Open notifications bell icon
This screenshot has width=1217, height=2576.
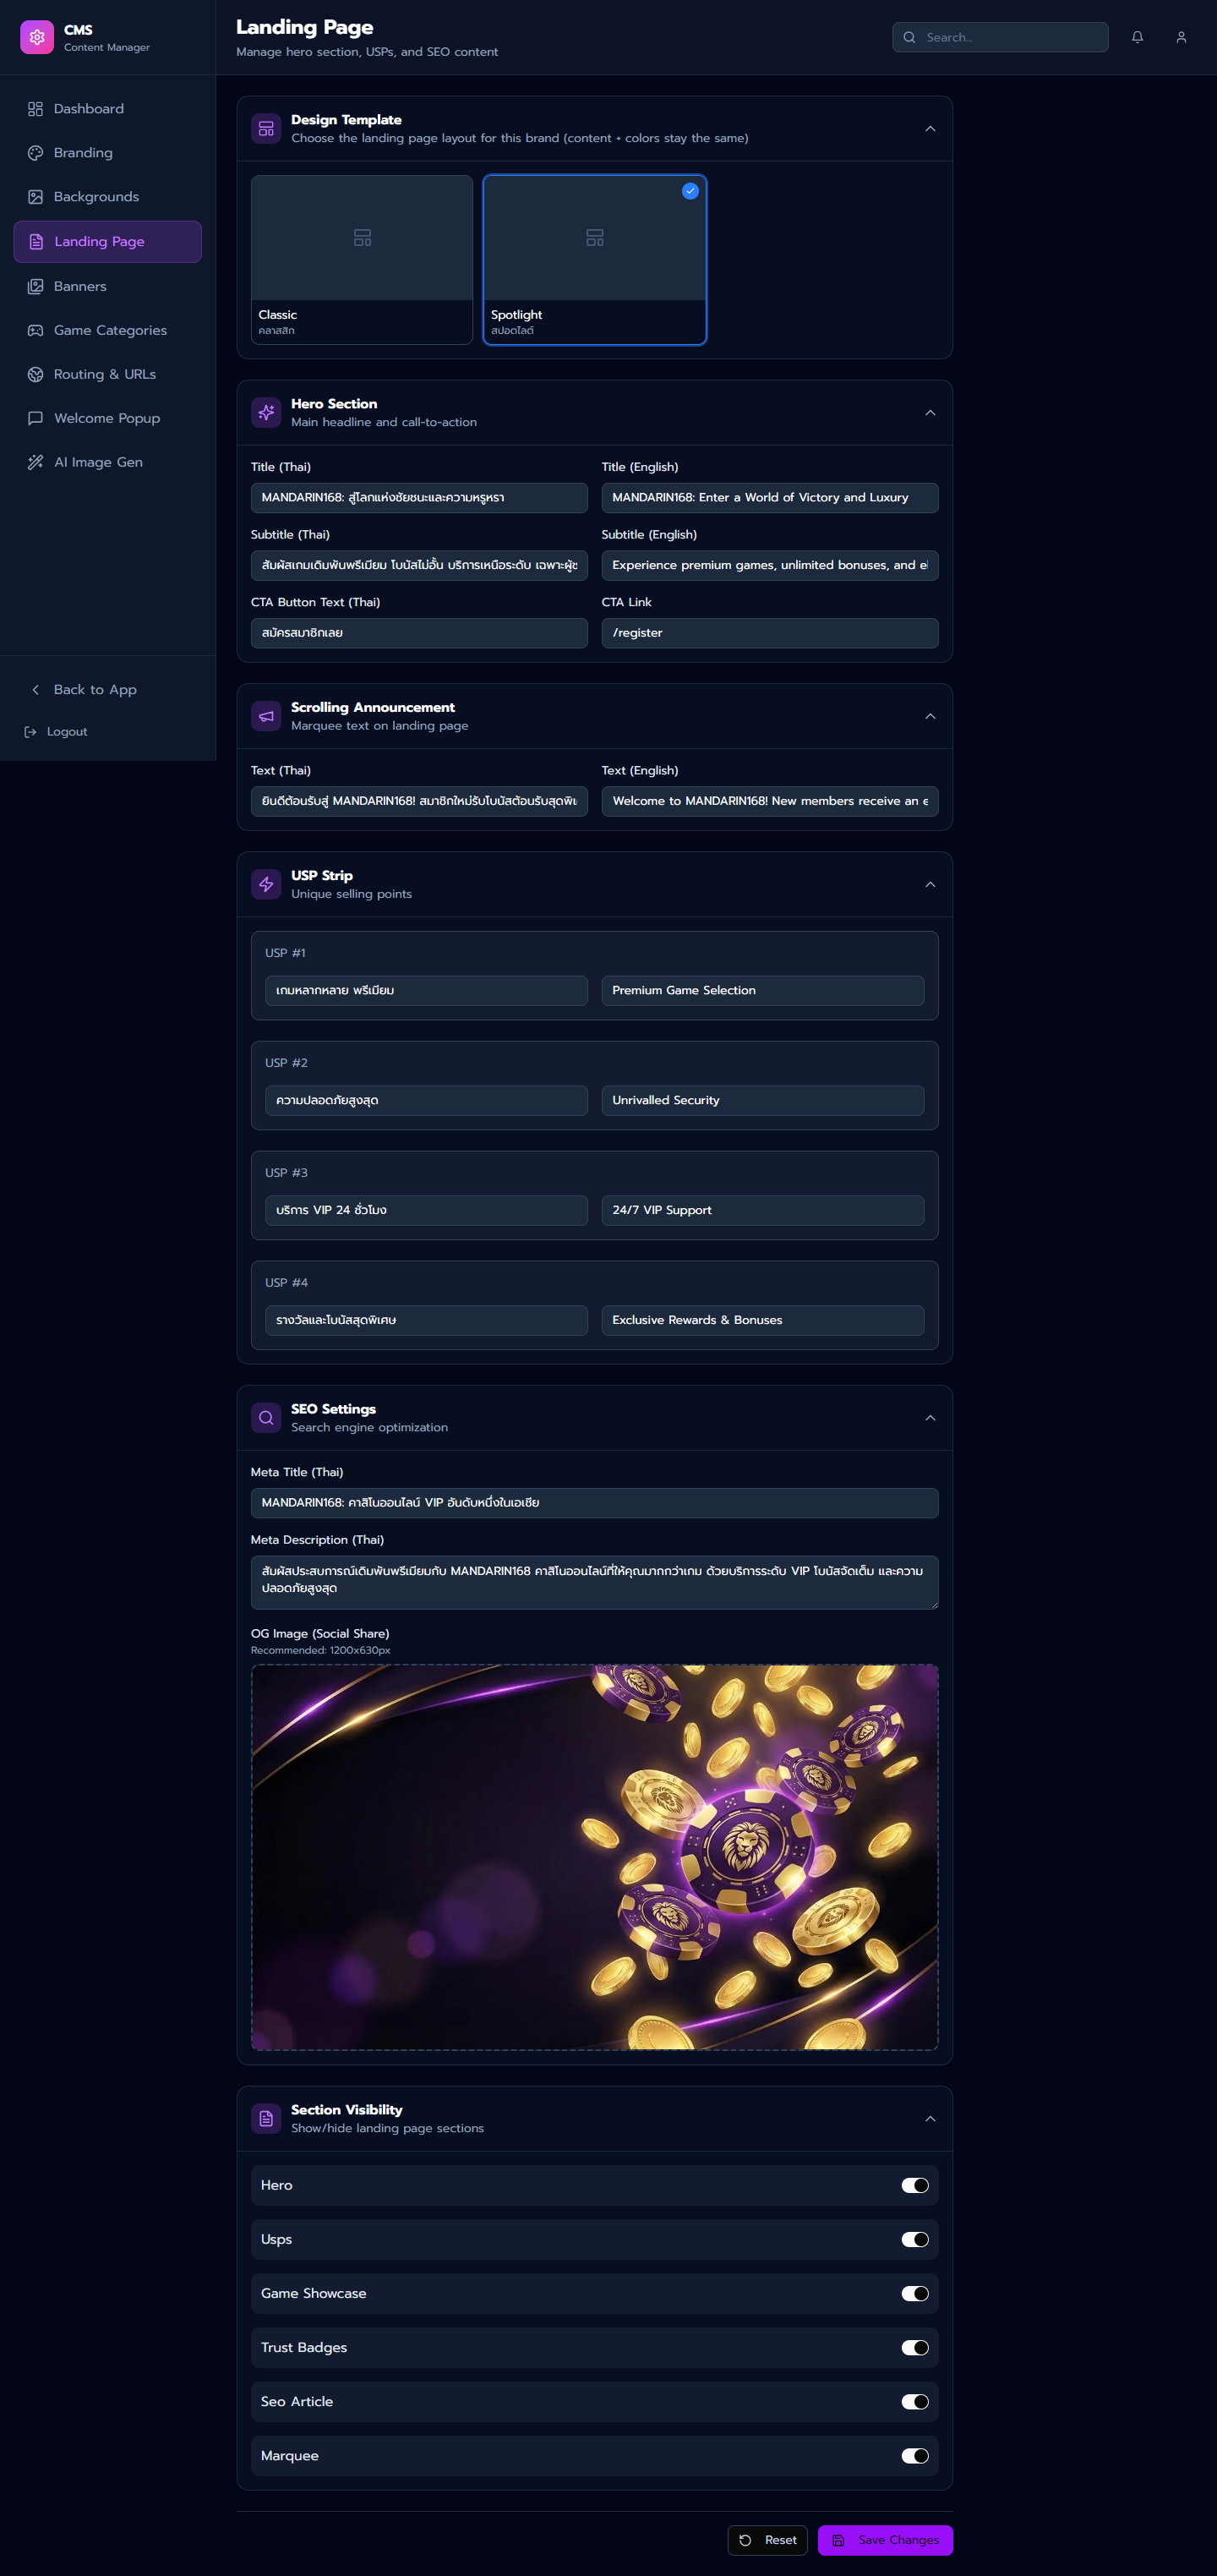coord(1137,37)
